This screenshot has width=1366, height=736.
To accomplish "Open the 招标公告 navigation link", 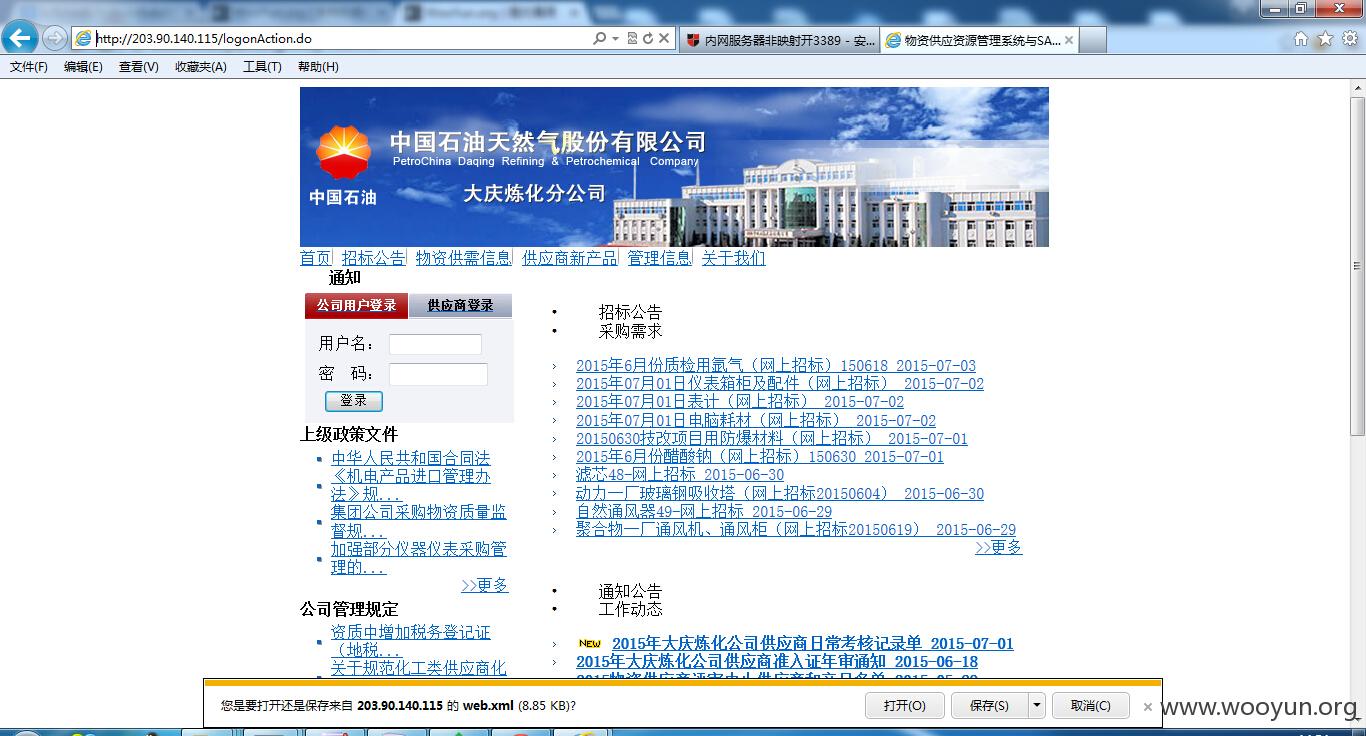I will pyautogui.click(x=373, y=258).
